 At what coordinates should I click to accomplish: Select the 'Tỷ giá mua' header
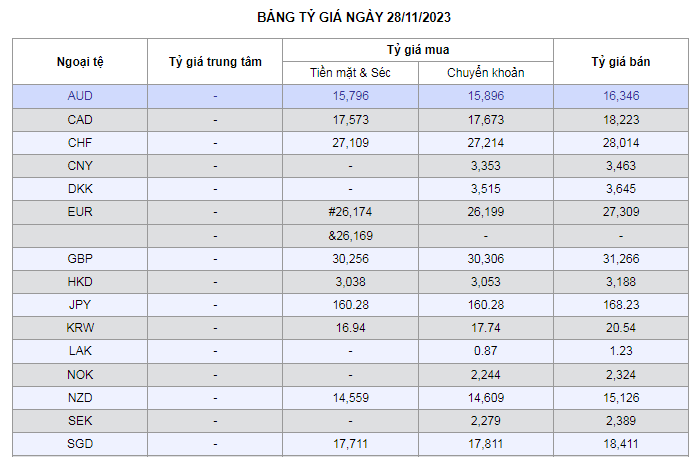pyautogui.click(x=417, y=49)
